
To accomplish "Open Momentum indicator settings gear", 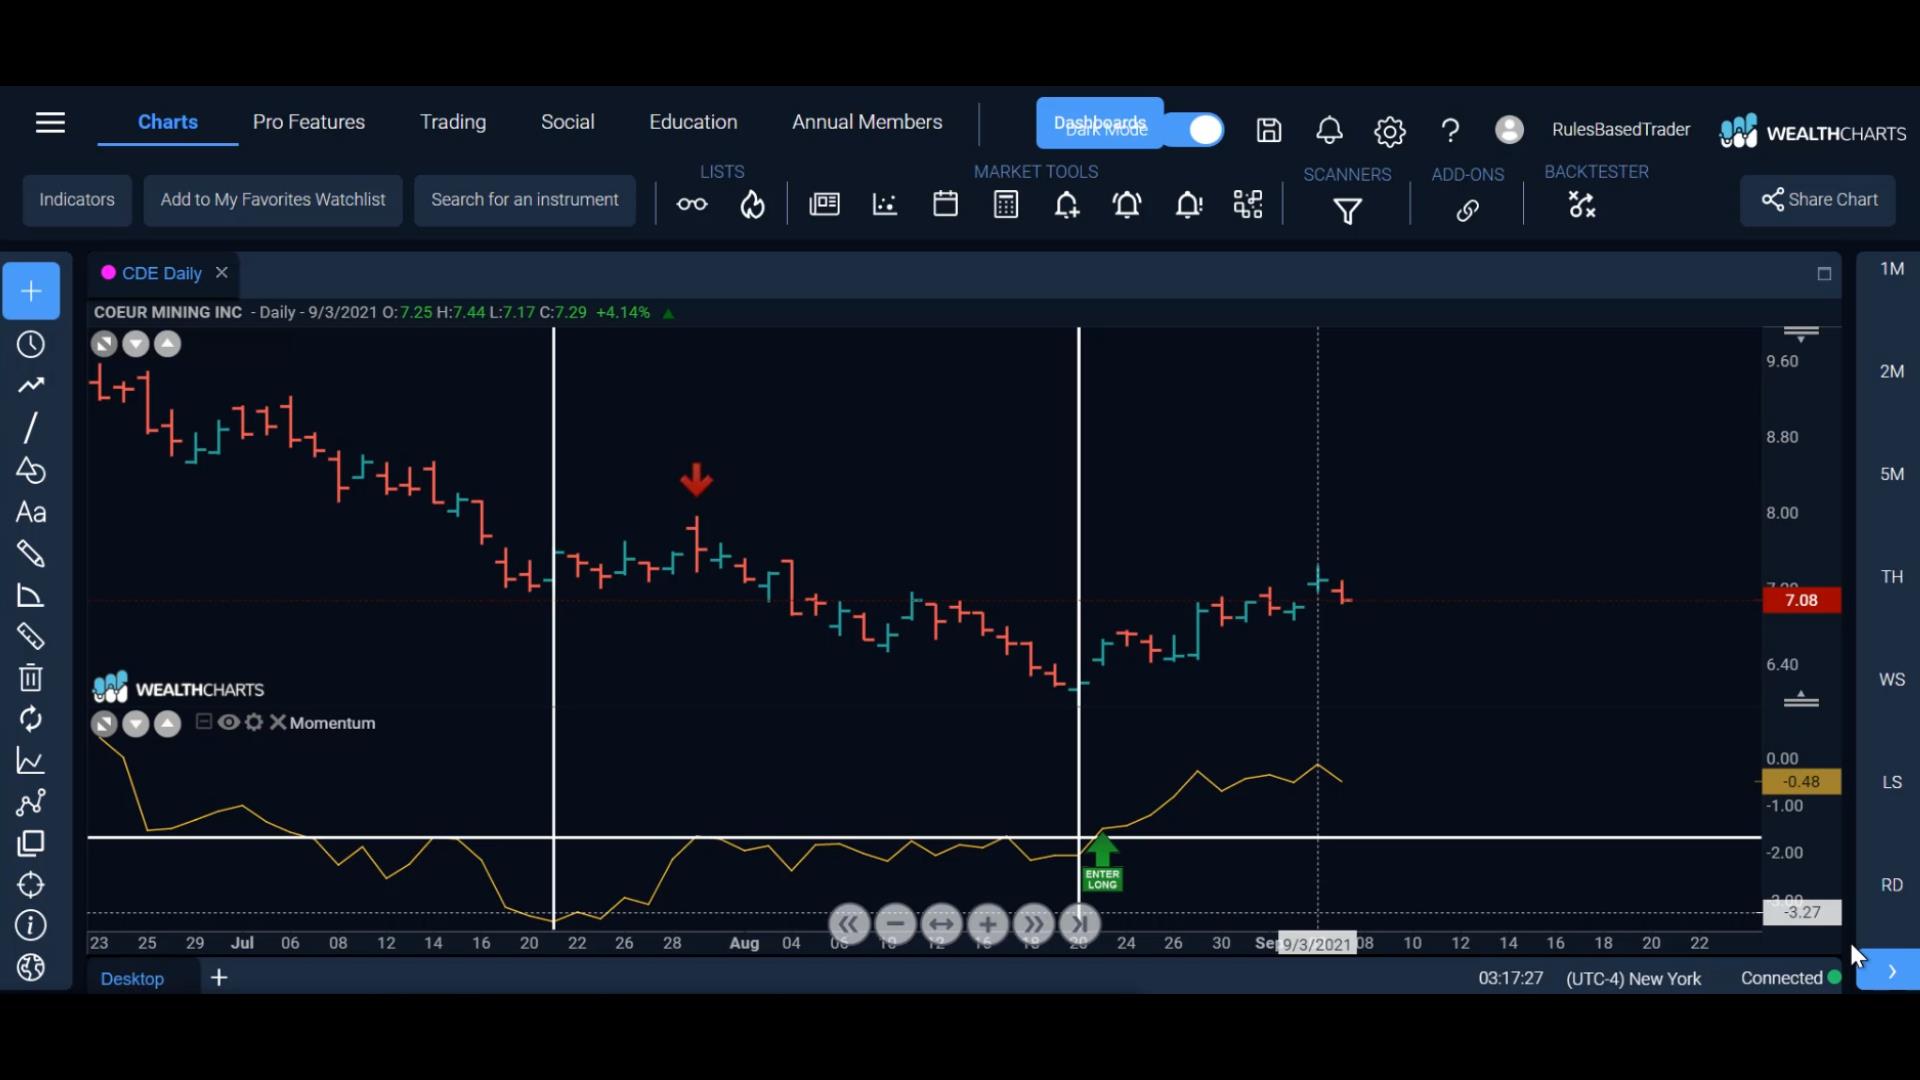I will click(254, 722).
